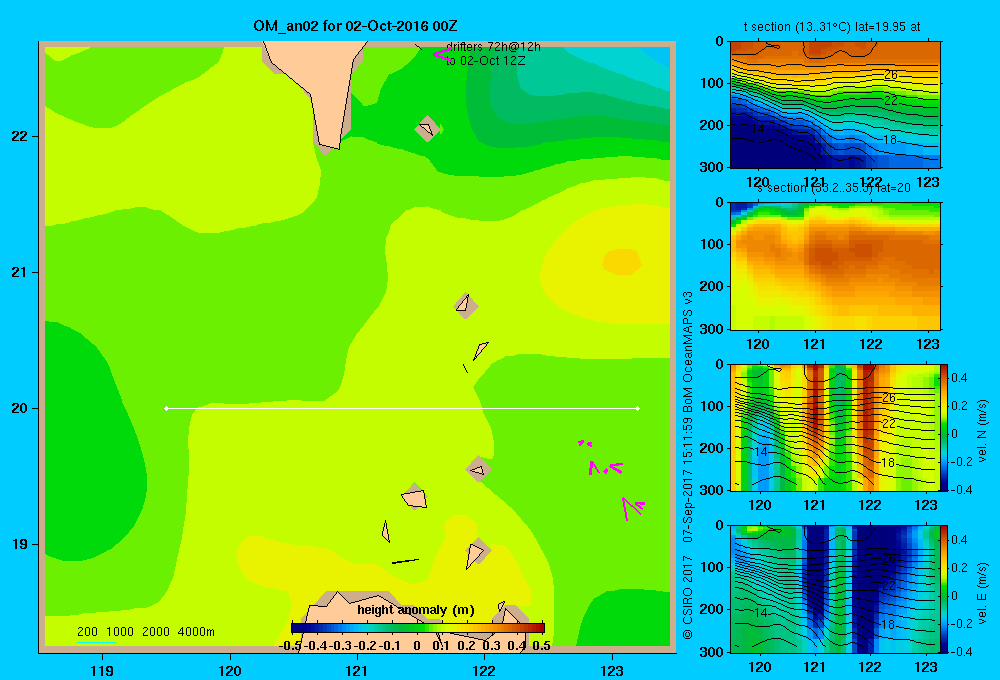Open the salinity section plot

pos(835,265)
